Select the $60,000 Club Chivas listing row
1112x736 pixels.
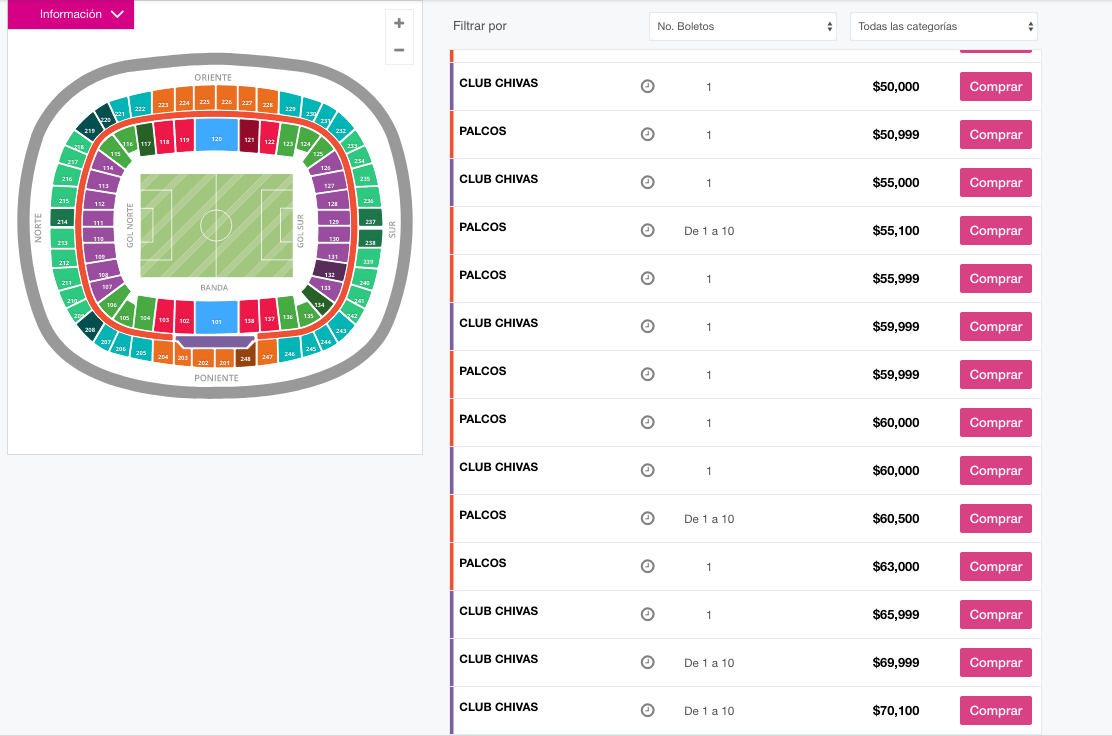[x=745, y=471]
